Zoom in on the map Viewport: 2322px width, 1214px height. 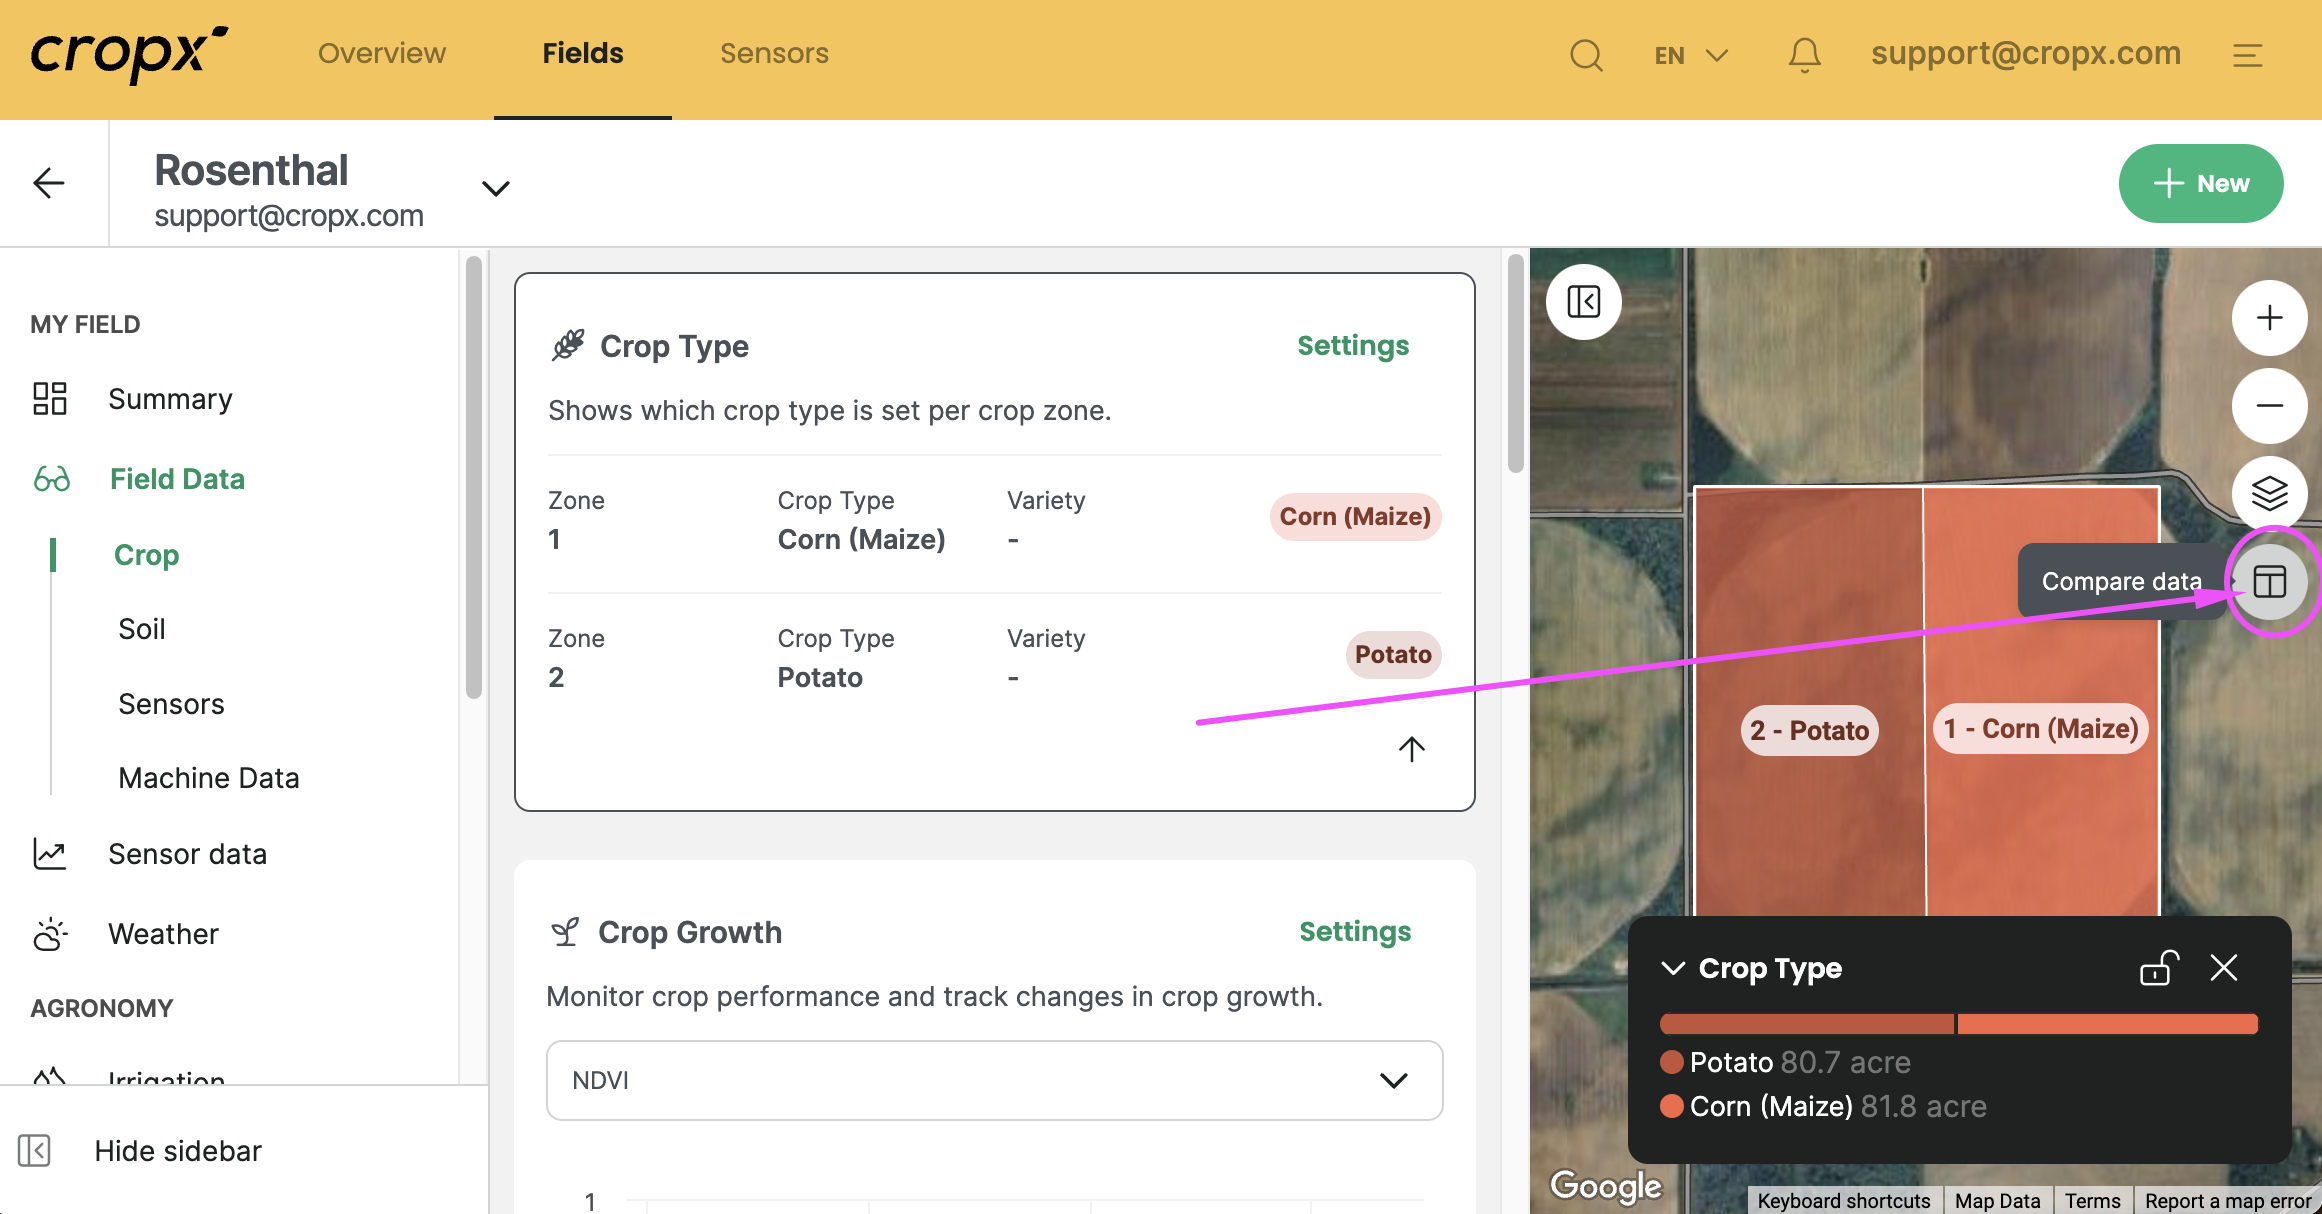coord(2269,318)
